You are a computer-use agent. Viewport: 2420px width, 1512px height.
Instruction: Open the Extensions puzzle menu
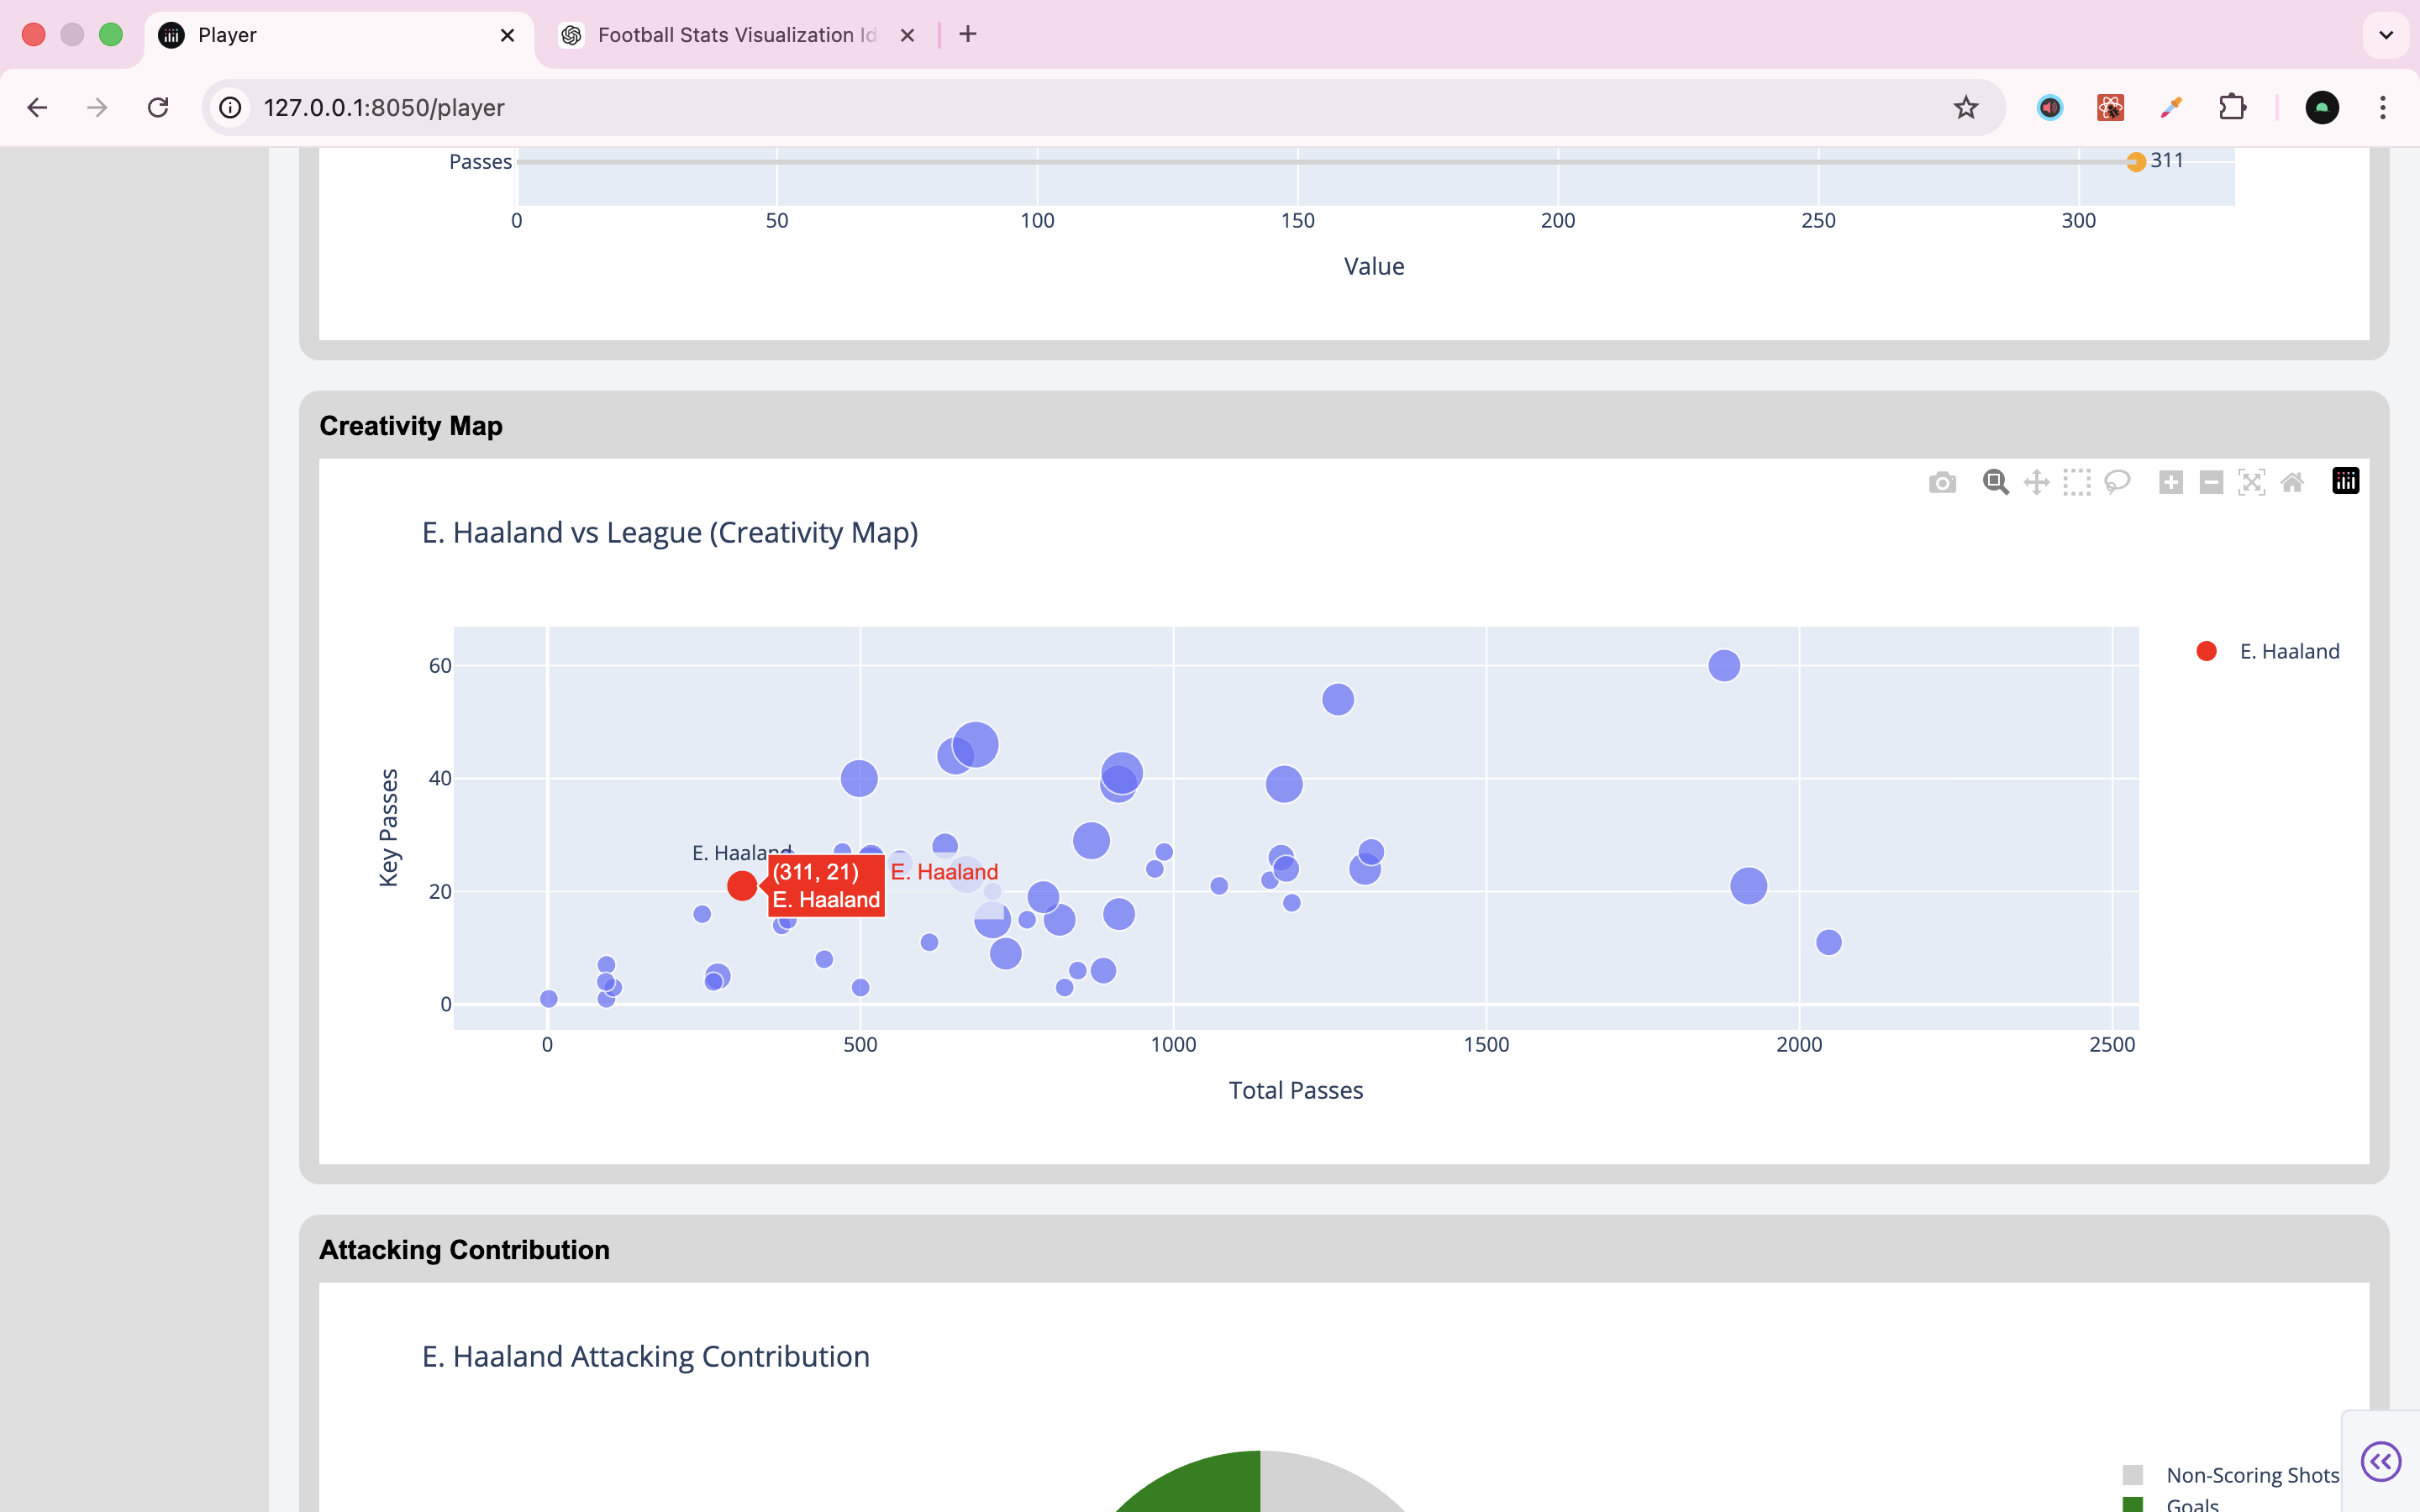[x=2232, y=107]
